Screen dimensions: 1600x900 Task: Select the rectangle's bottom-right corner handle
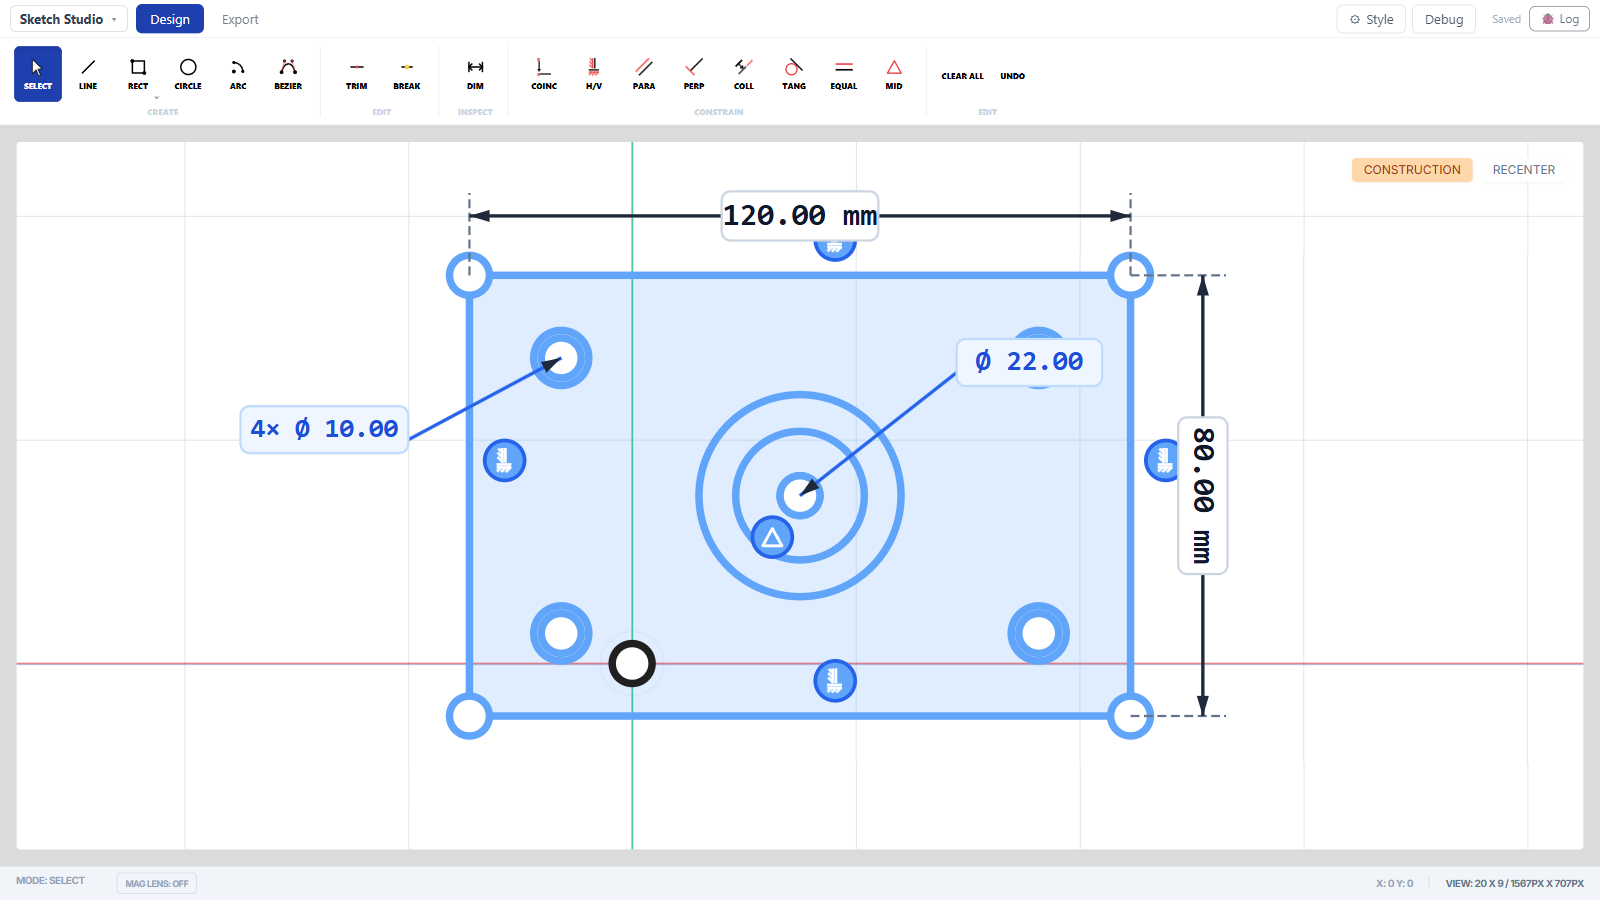point(1131,716)
